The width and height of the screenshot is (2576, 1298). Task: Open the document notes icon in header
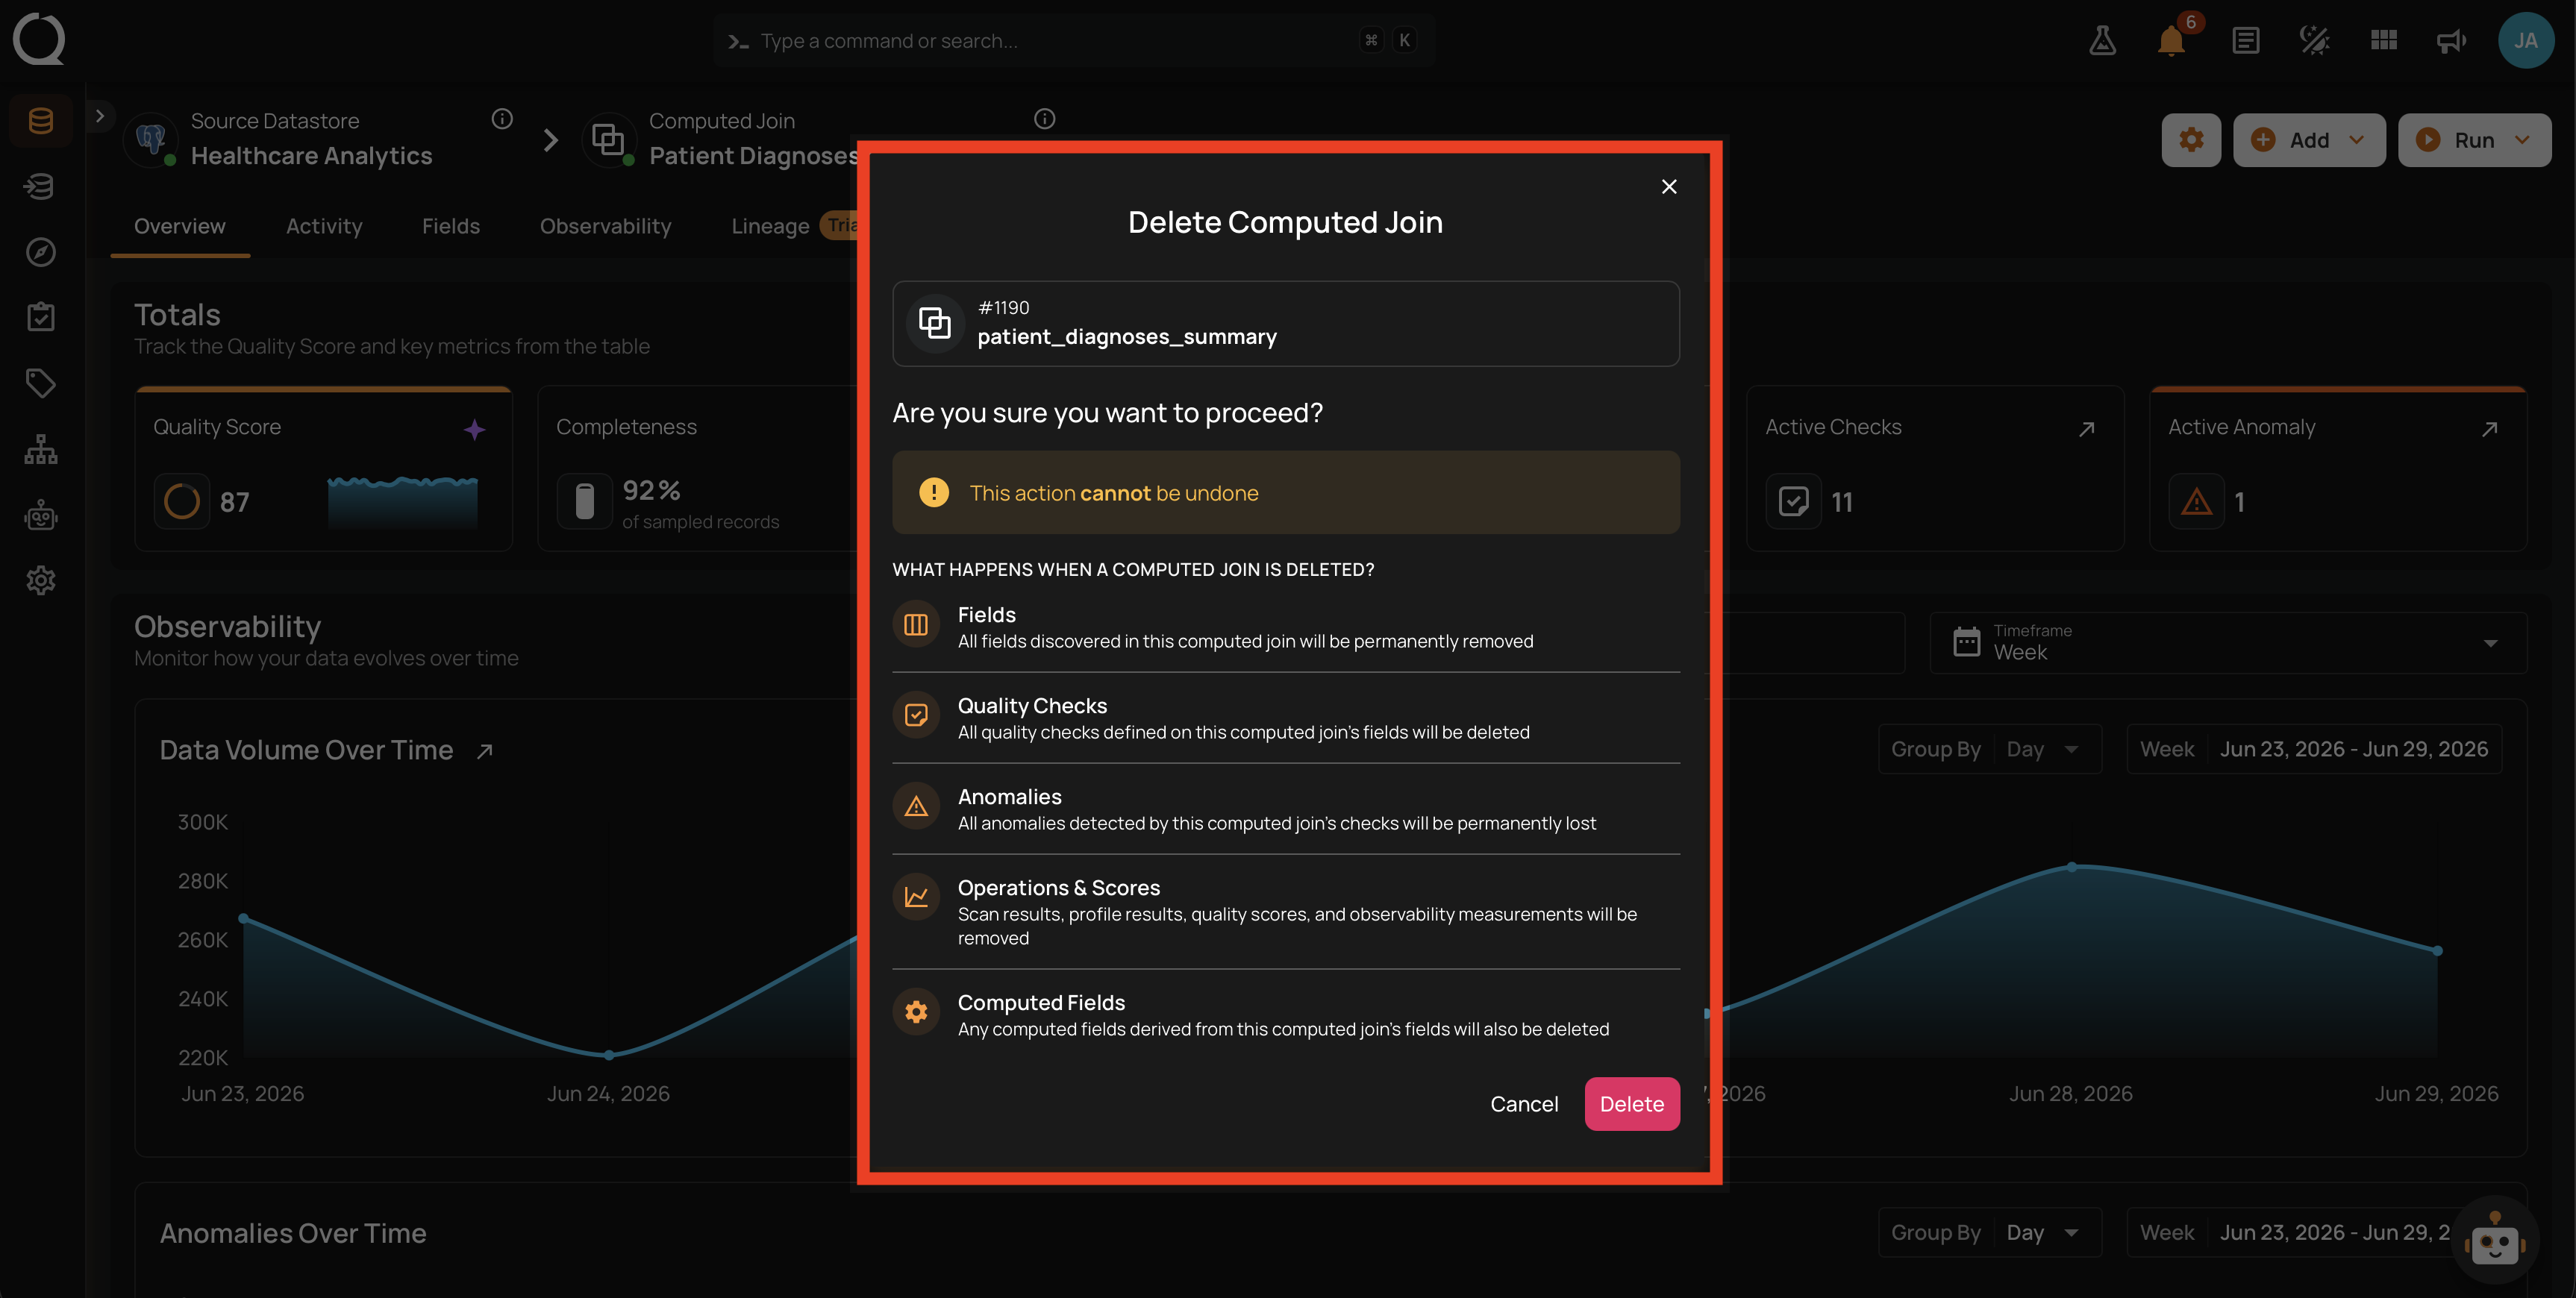click(x=2245, y=40)
